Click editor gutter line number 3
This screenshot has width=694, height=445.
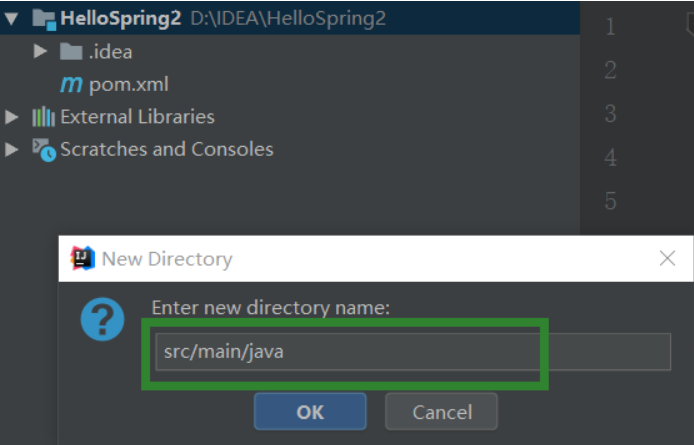tap(610, 113)
